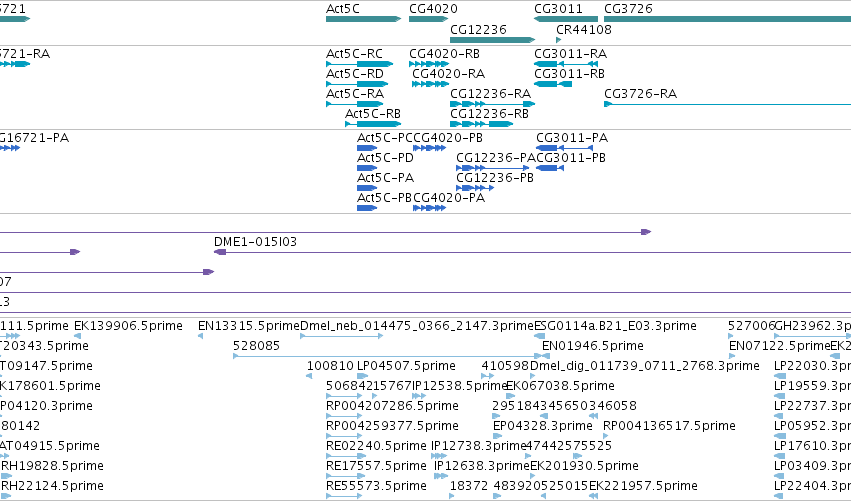Select ESG0114a.B21_E03.3prime EST
851x501 pixels.
(615, 326)
